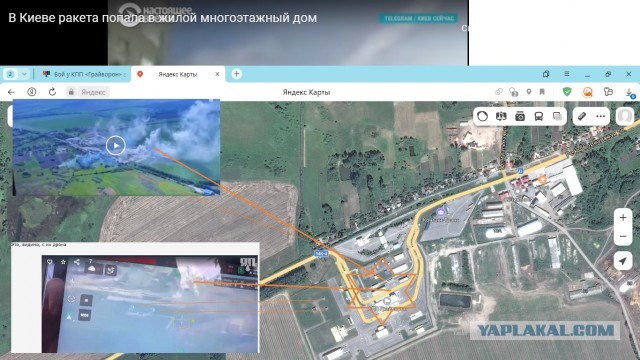
Task: Open the green shield adblock extension
Action: (x=567, y=92)
